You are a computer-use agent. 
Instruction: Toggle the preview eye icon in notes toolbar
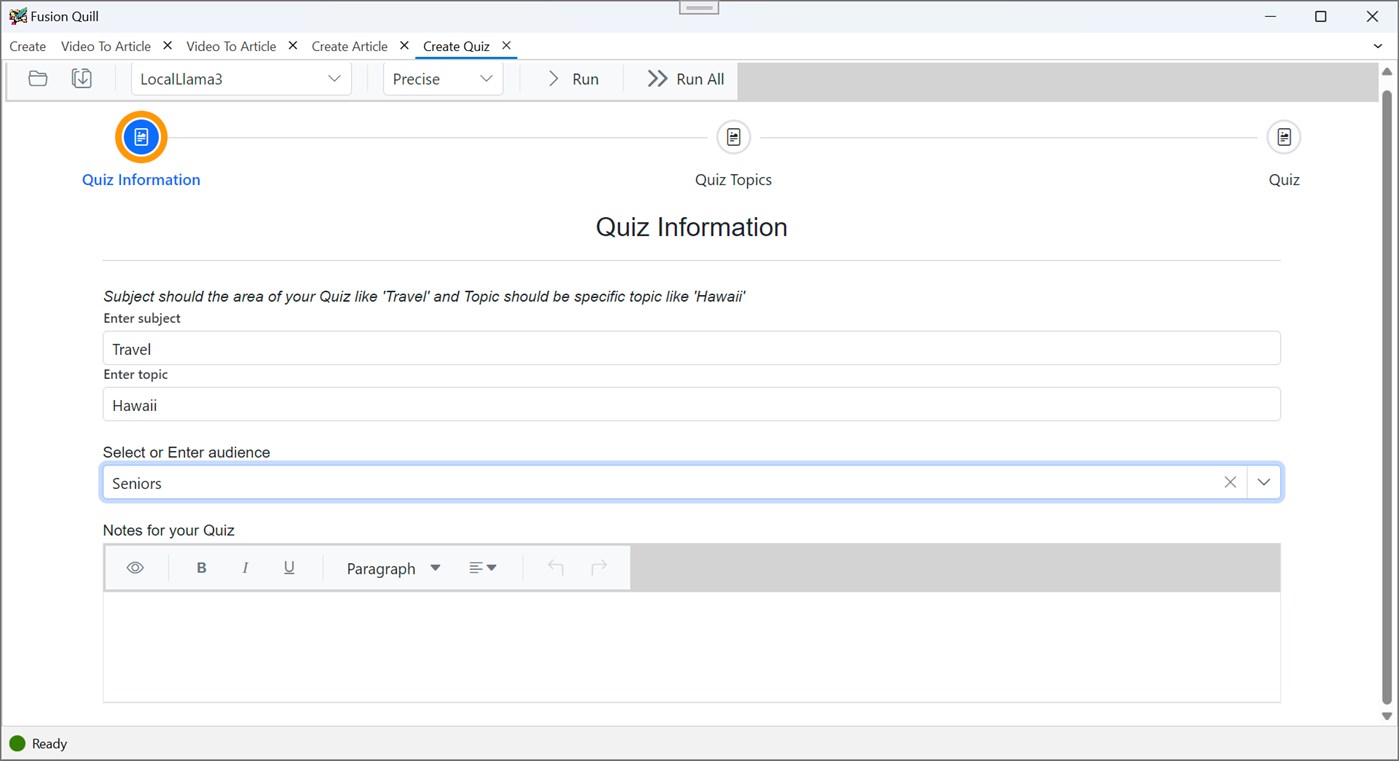click(135, 567)
